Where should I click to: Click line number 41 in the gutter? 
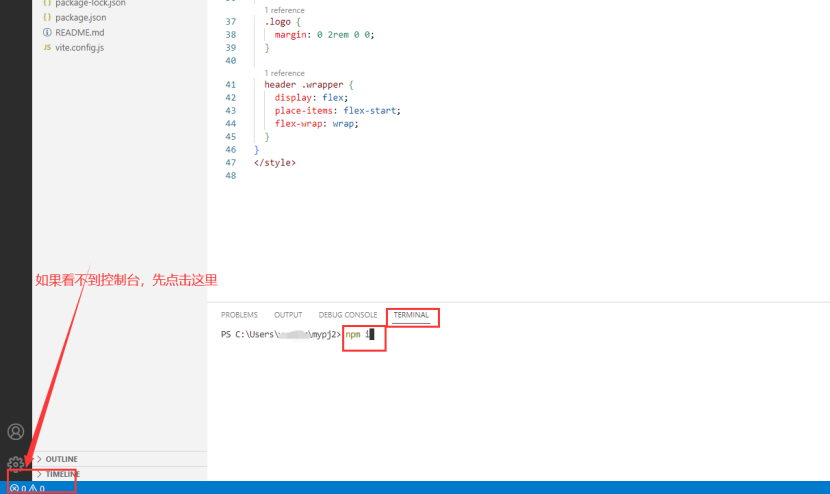tap(230, 85)
